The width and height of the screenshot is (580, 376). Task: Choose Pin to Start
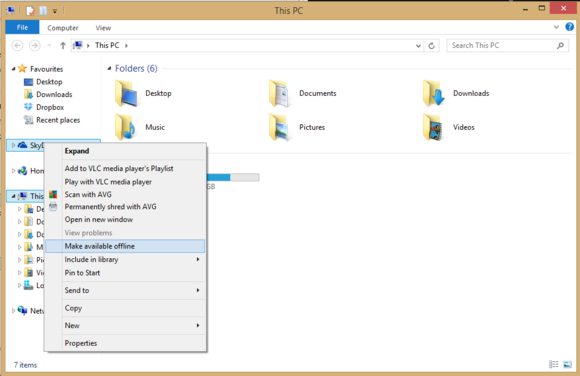tap(125, 273)
